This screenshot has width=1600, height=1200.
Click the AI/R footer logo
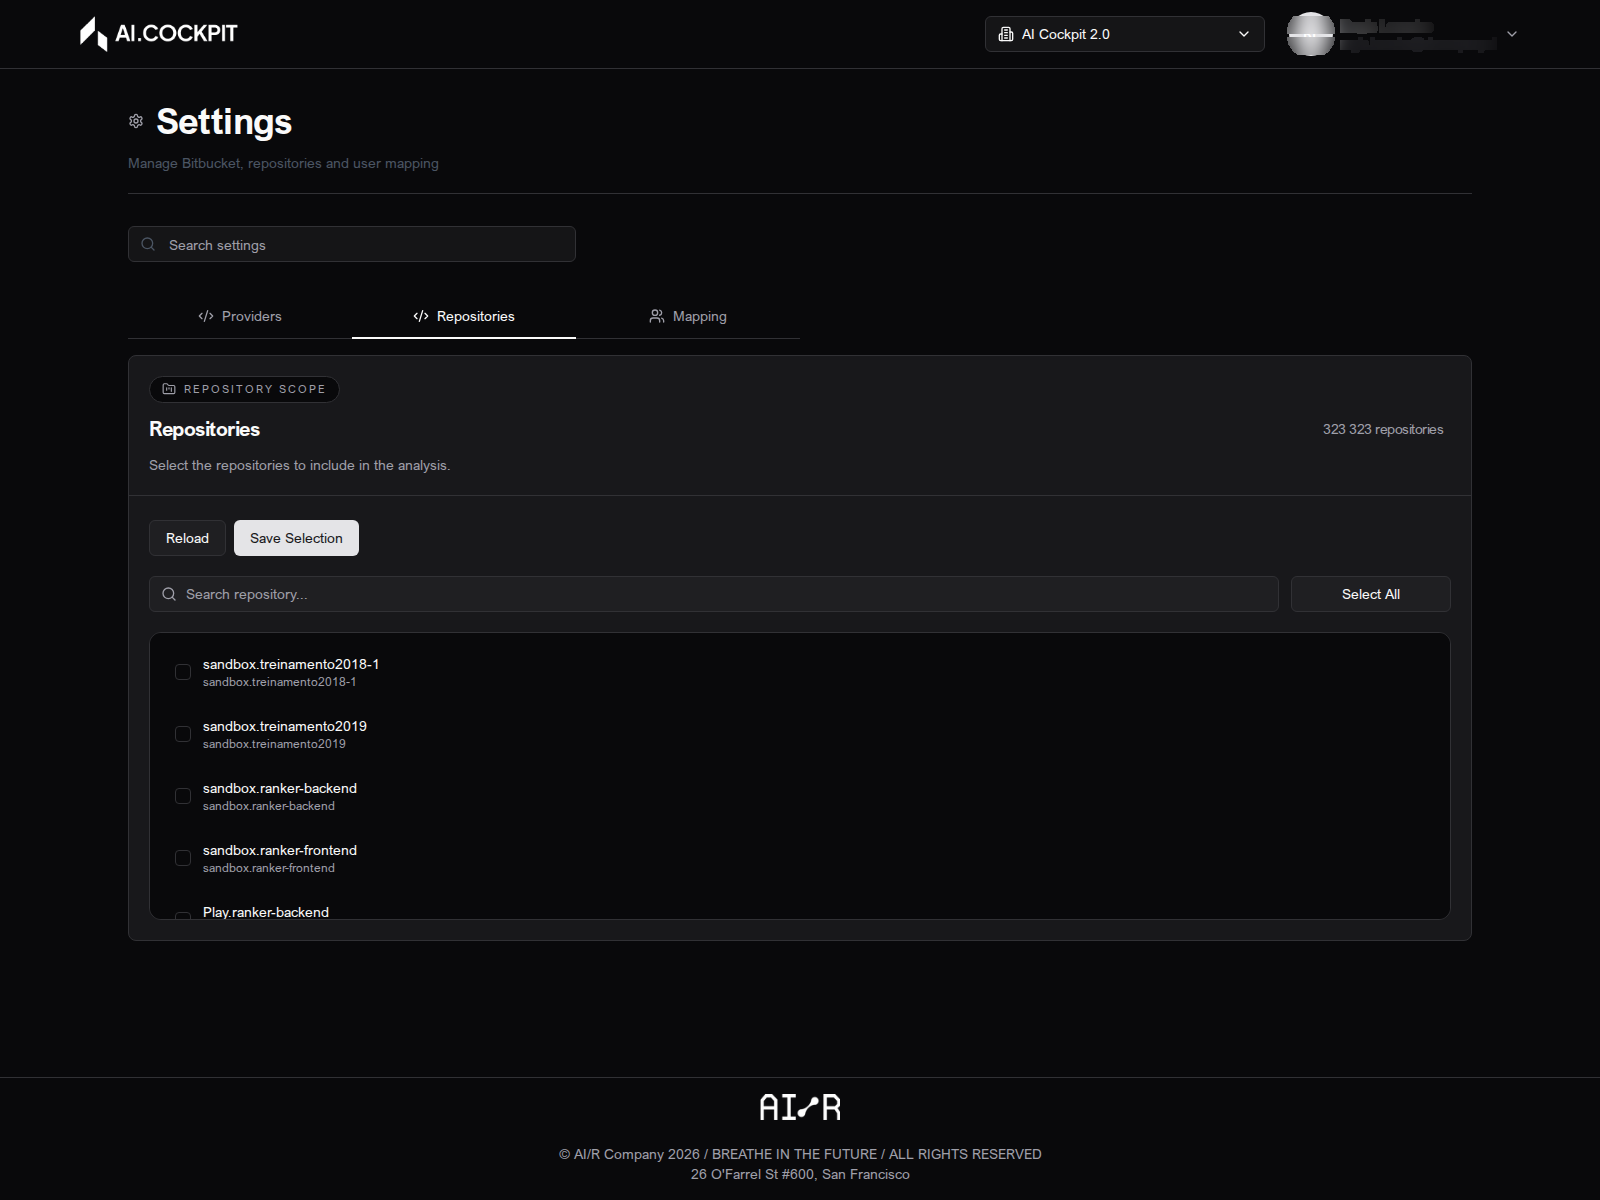click(800, 1107)
